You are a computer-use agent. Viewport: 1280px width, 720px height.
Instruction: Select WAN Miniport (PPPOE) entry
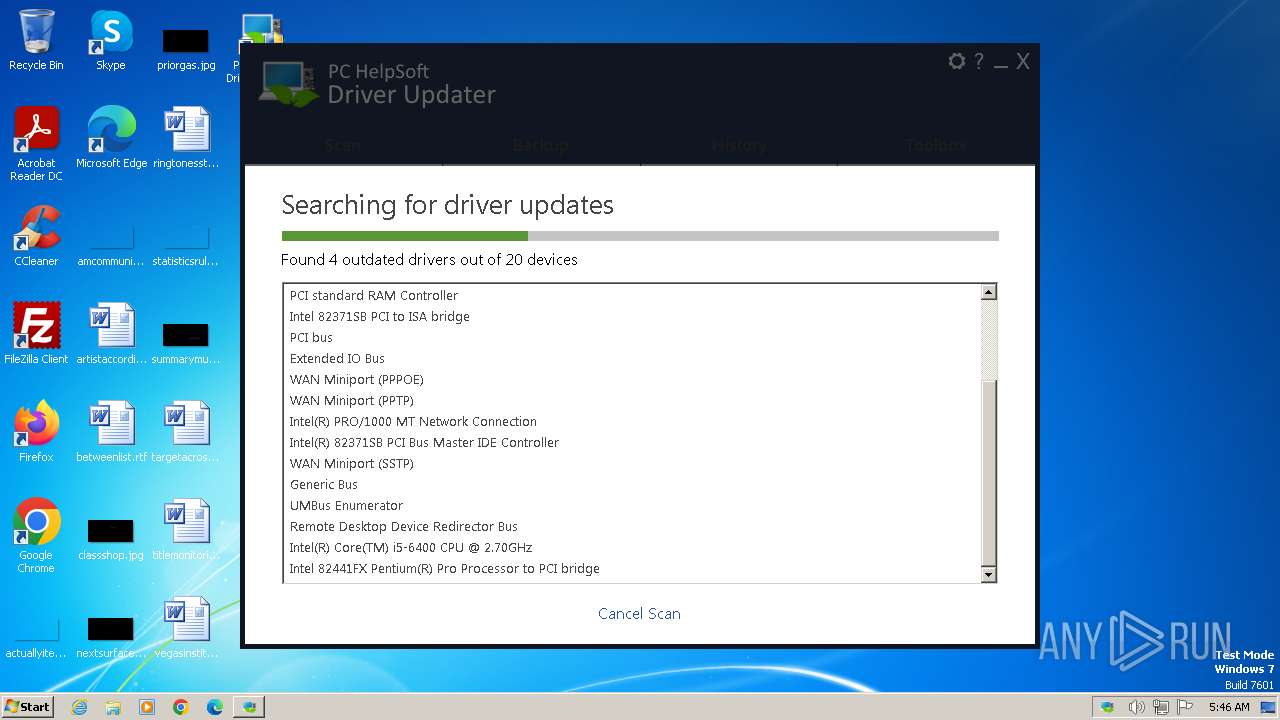(x=632, y=380)
